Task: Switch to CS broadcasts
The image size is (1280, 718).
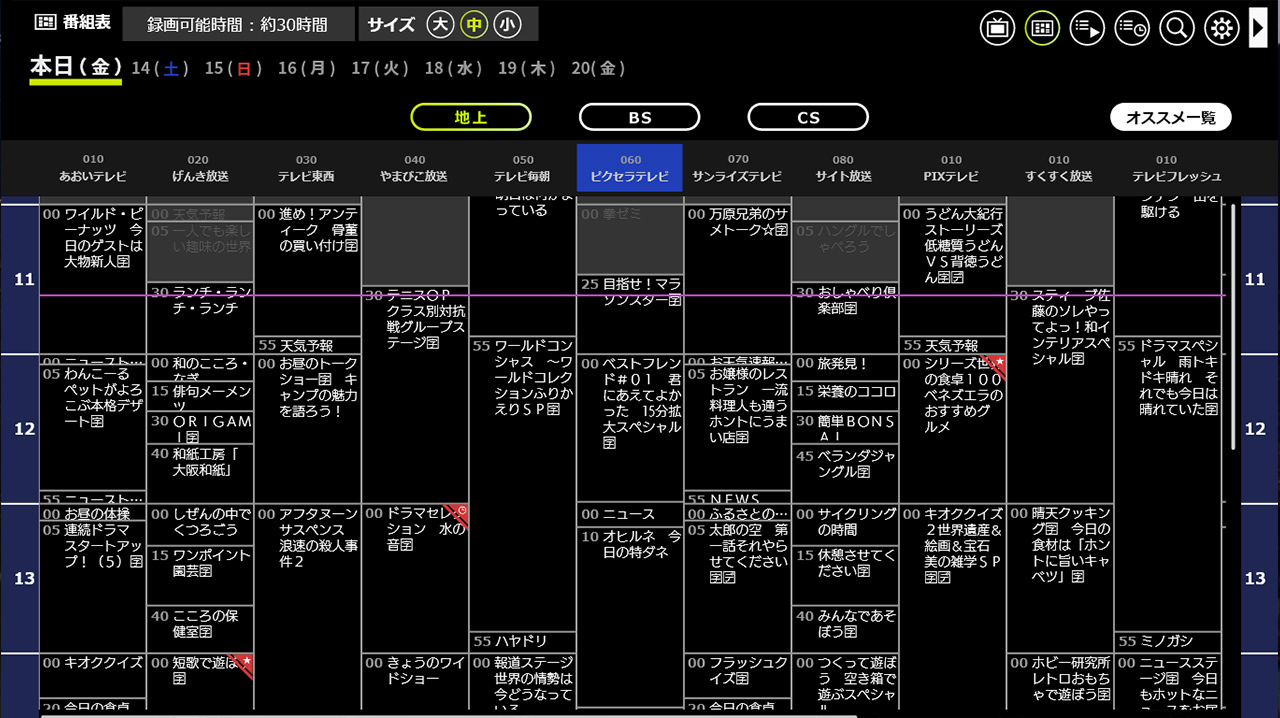Action: tap(809, 117)
